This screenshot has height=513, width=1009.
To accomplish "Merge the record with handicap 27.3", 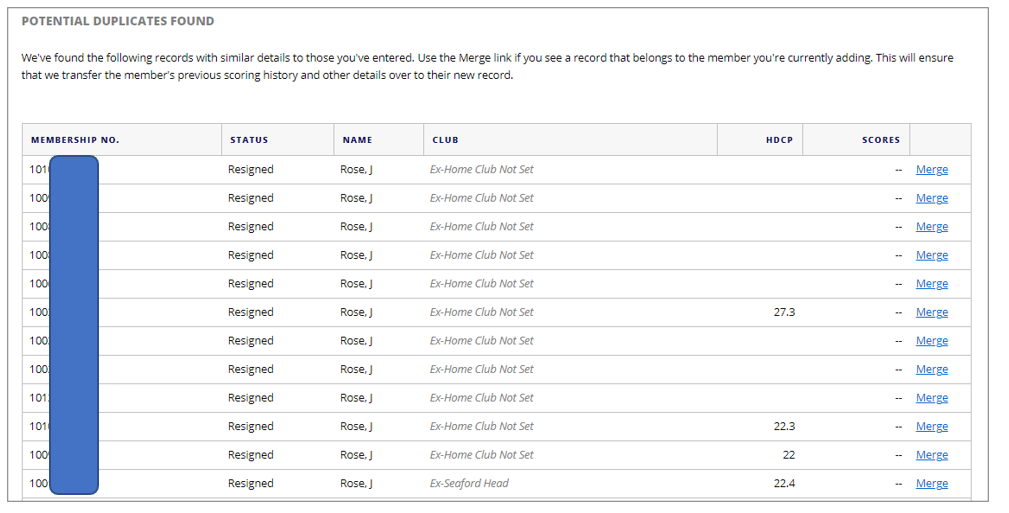I will click(x=931, y=312).
